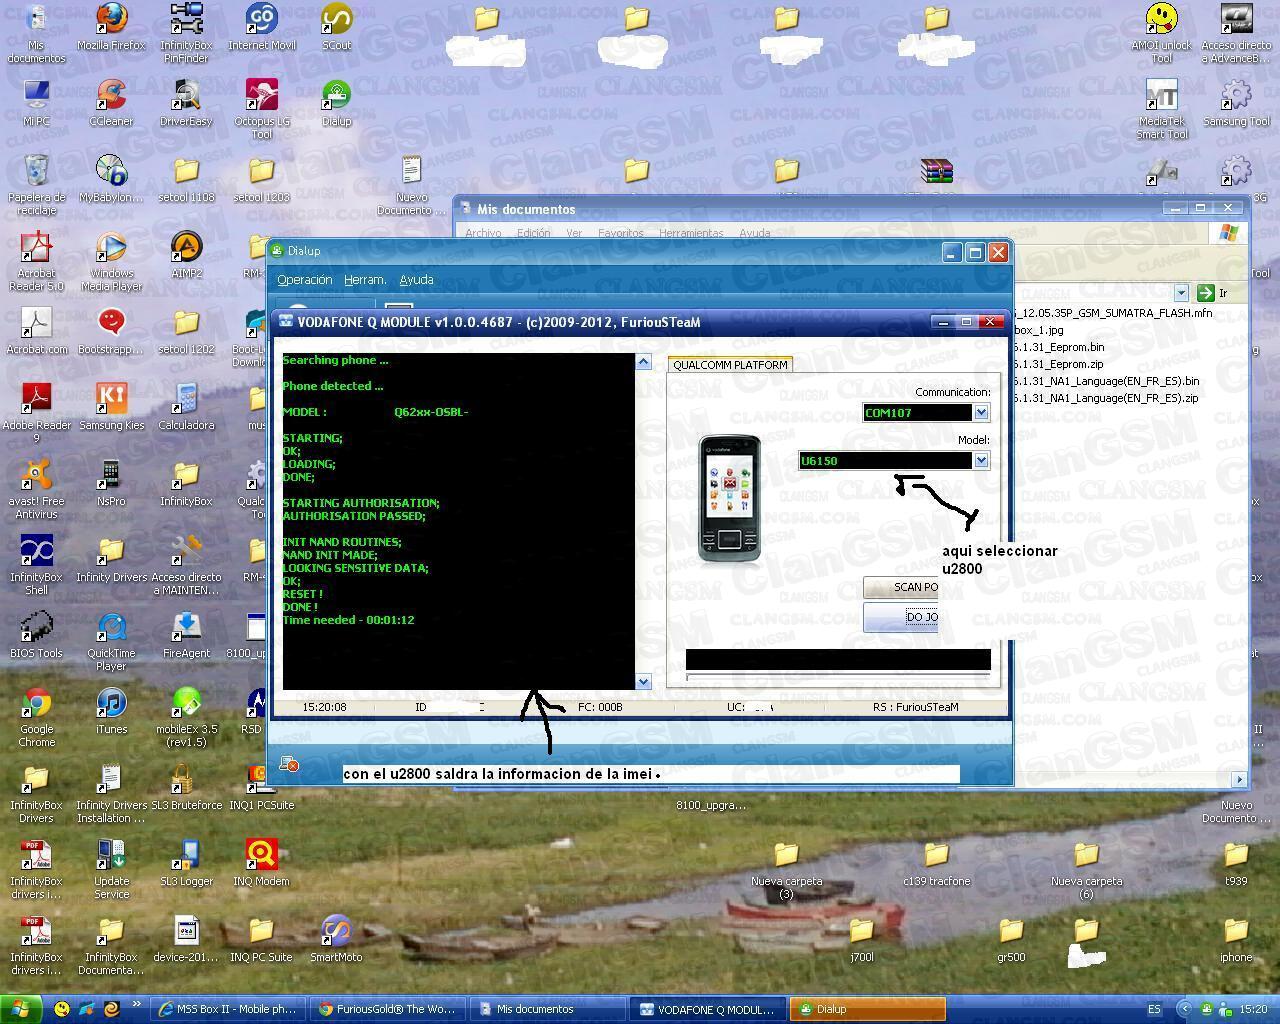The image size is (1280, 1024).
Task: Open AMOI unlock Tool desktop icon
Action: click(x=1161, y=33)
